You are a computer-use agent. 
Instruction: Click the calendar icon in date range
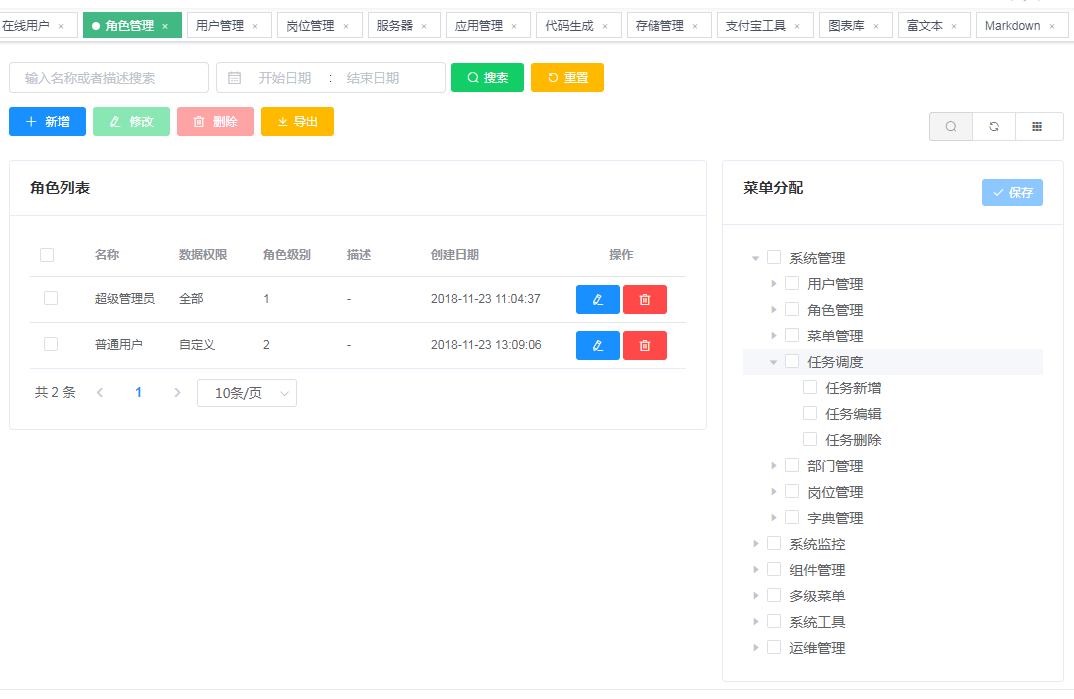pos(234,78)
